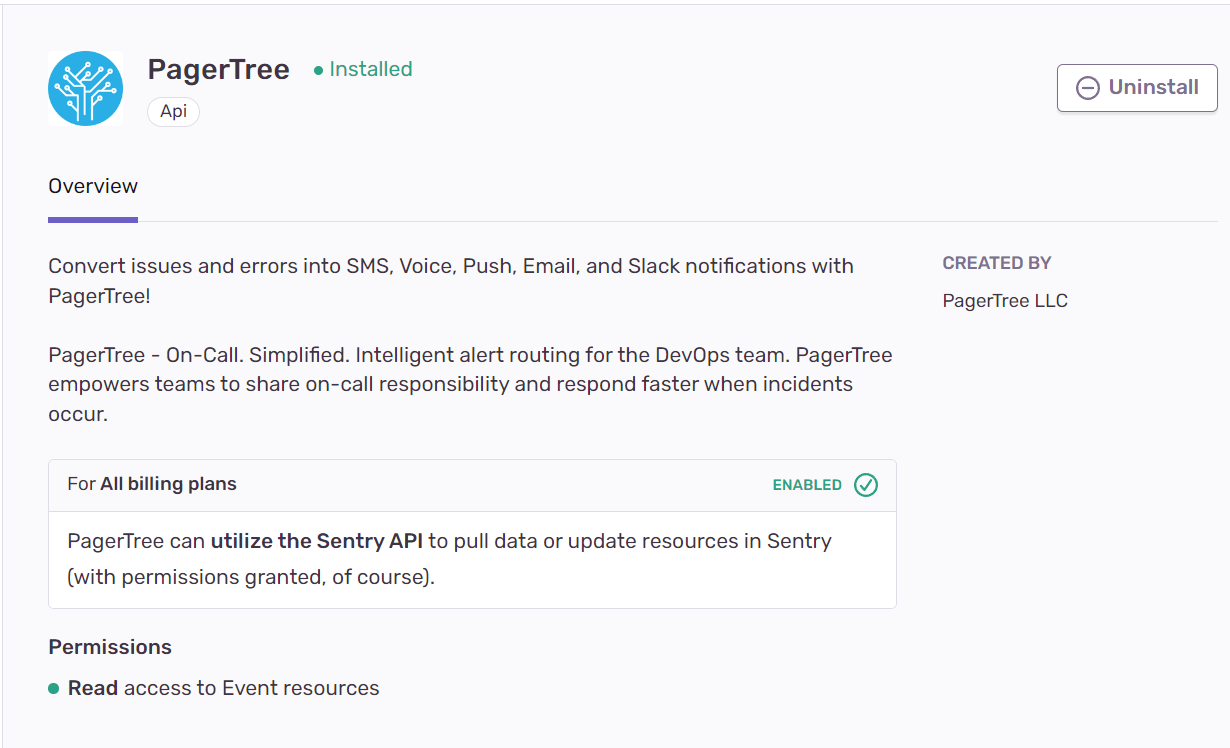The width and height of the screenshot is (1230, 748).
Task: Click the 'For All billing plans' header
Action: click(152, 484)
